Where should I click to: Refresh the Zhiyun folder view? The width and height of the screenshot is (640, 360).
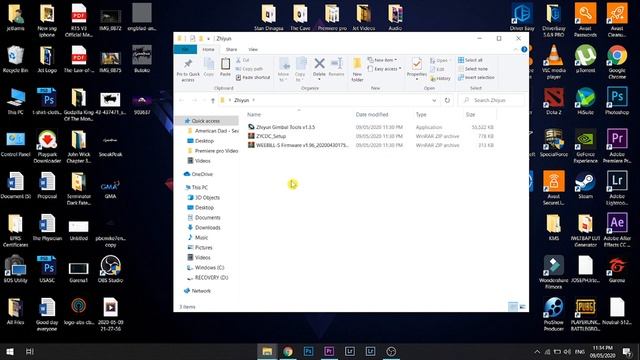pos(447,100)
